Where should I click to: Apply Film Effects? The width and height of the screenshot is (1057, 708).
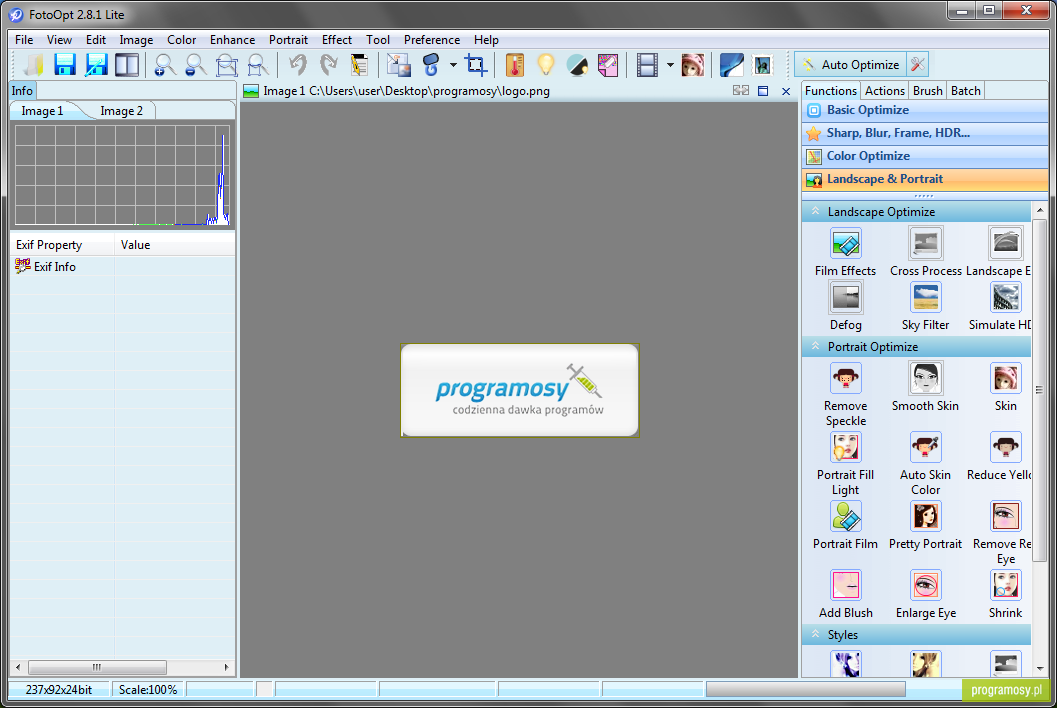pos(845,253)
